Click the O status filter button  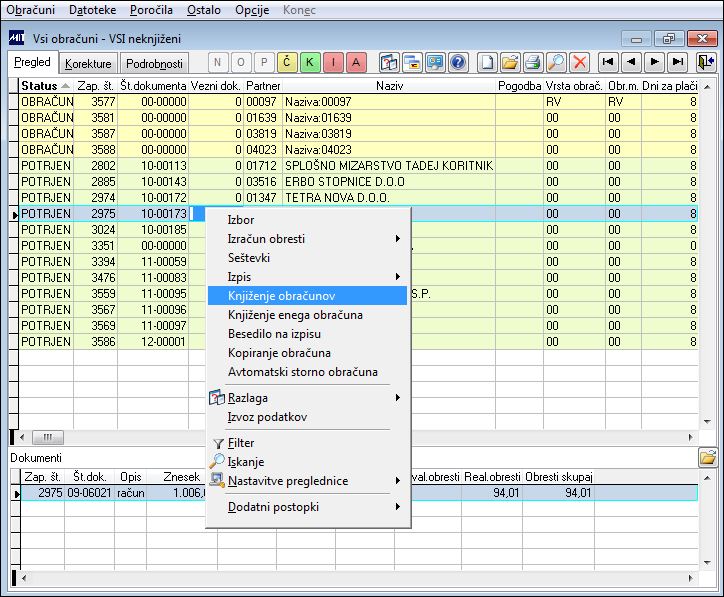pos(241,62)
